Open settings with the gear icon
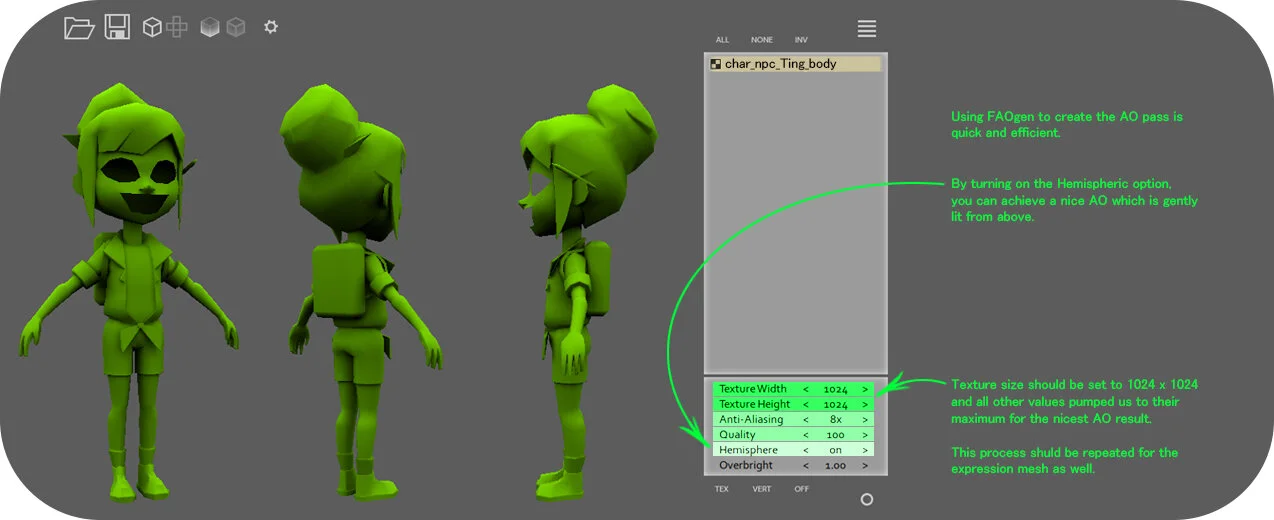 271,27
